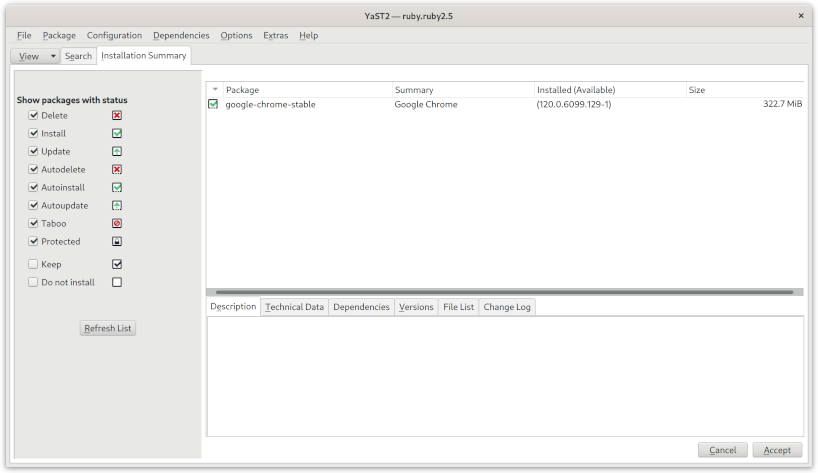Uncheck the Delete status checkbox

click(x=33, y=116)
